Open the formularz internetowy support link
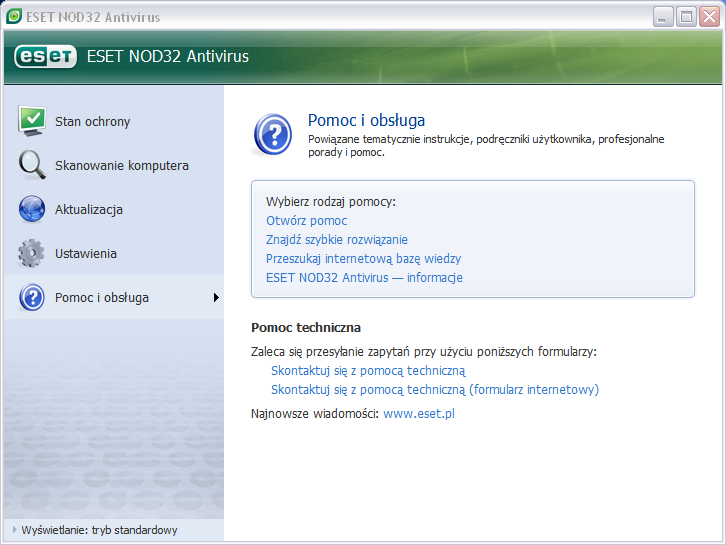The width and height of the screenshot is (726, 545). coord(435,390)
